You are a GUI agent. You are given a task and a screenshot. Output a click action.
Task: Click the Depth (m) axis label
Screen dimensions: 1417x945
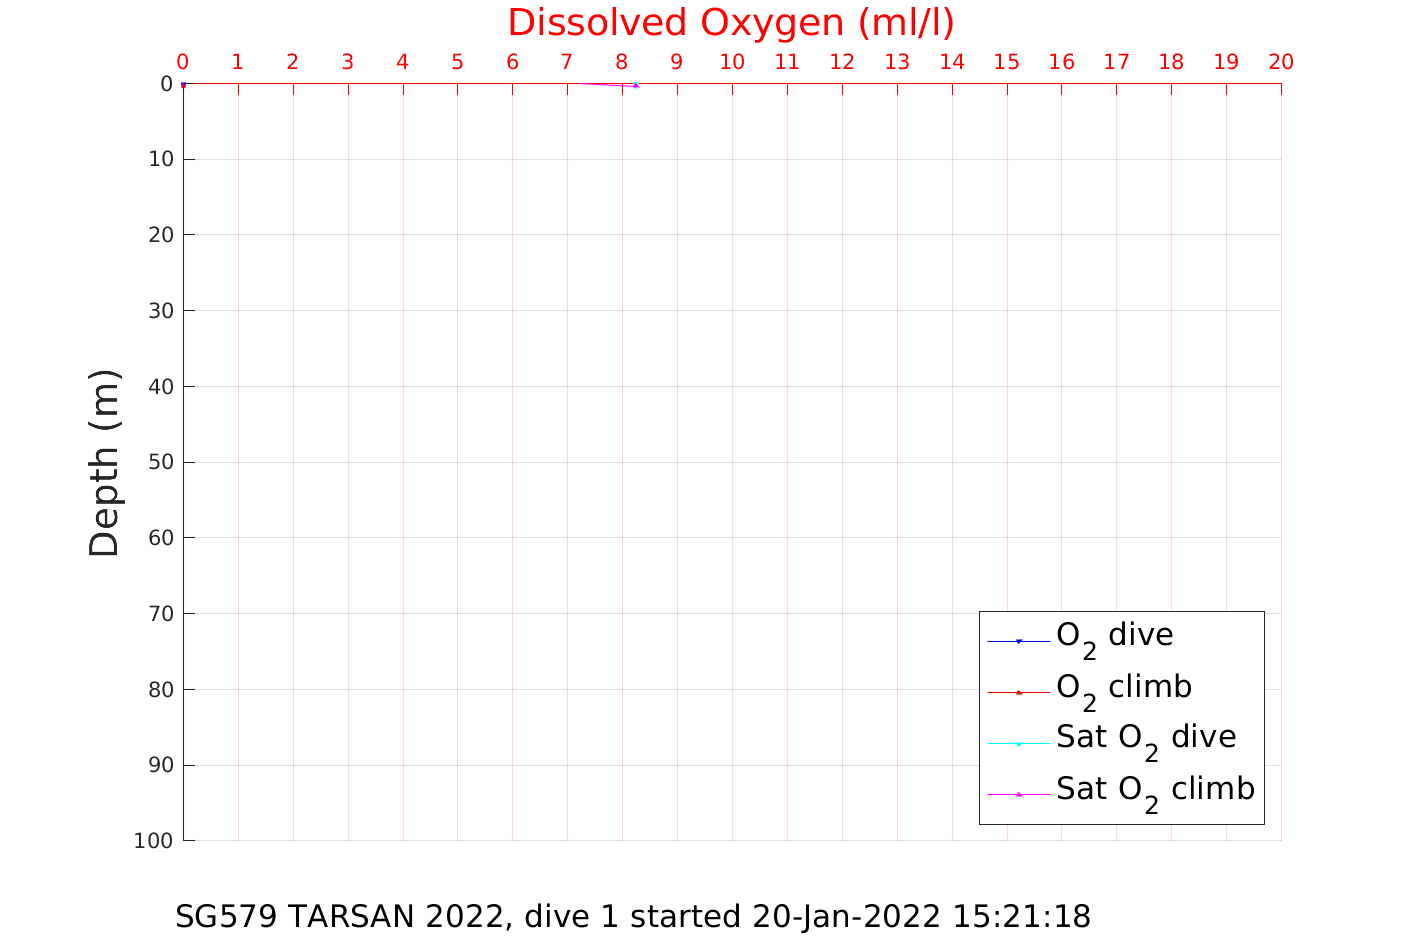click(104, 463)
